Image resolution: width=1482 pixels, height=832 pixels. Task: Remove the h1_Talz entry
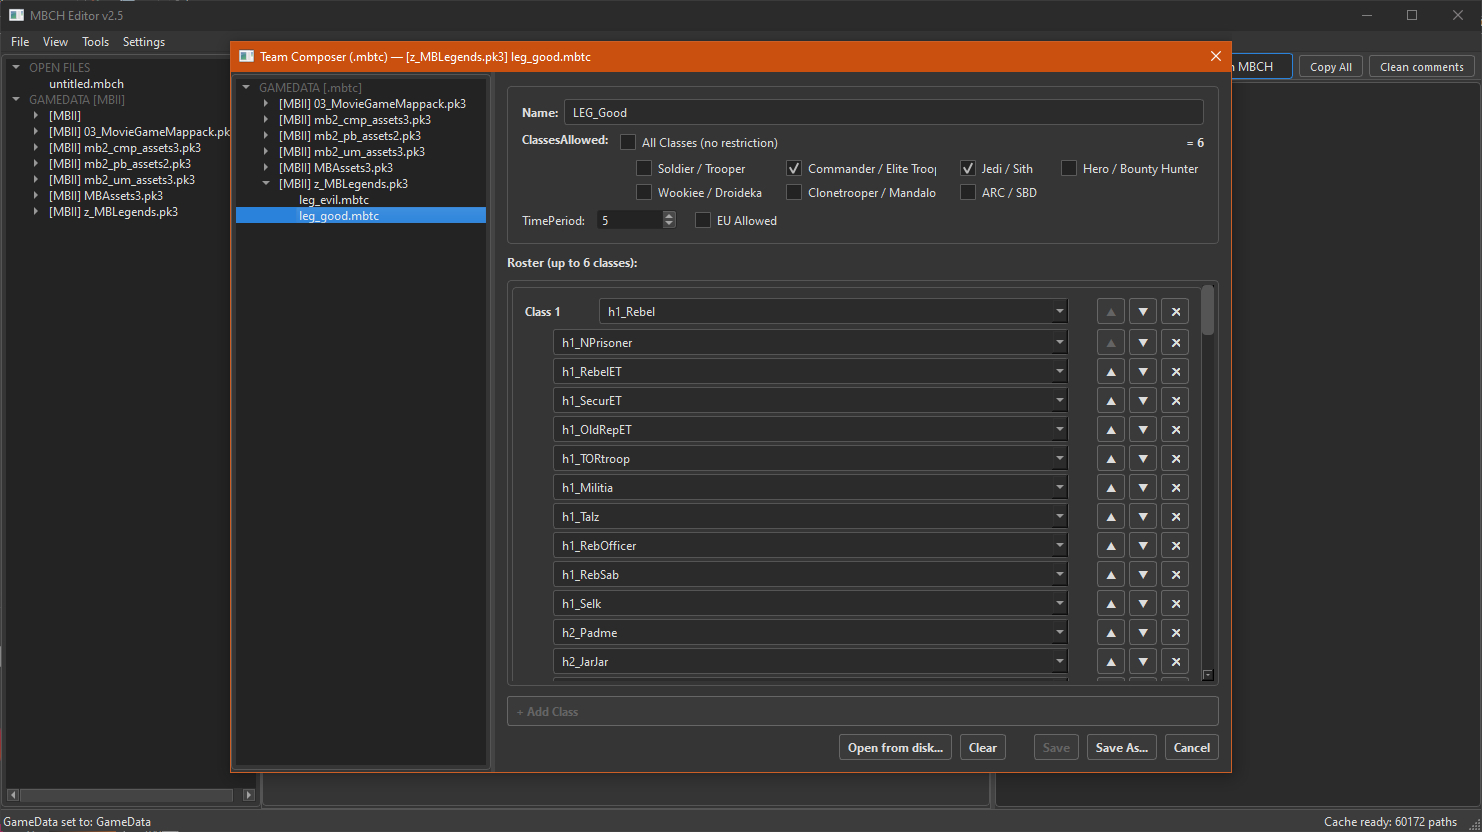pos(1176,516)
